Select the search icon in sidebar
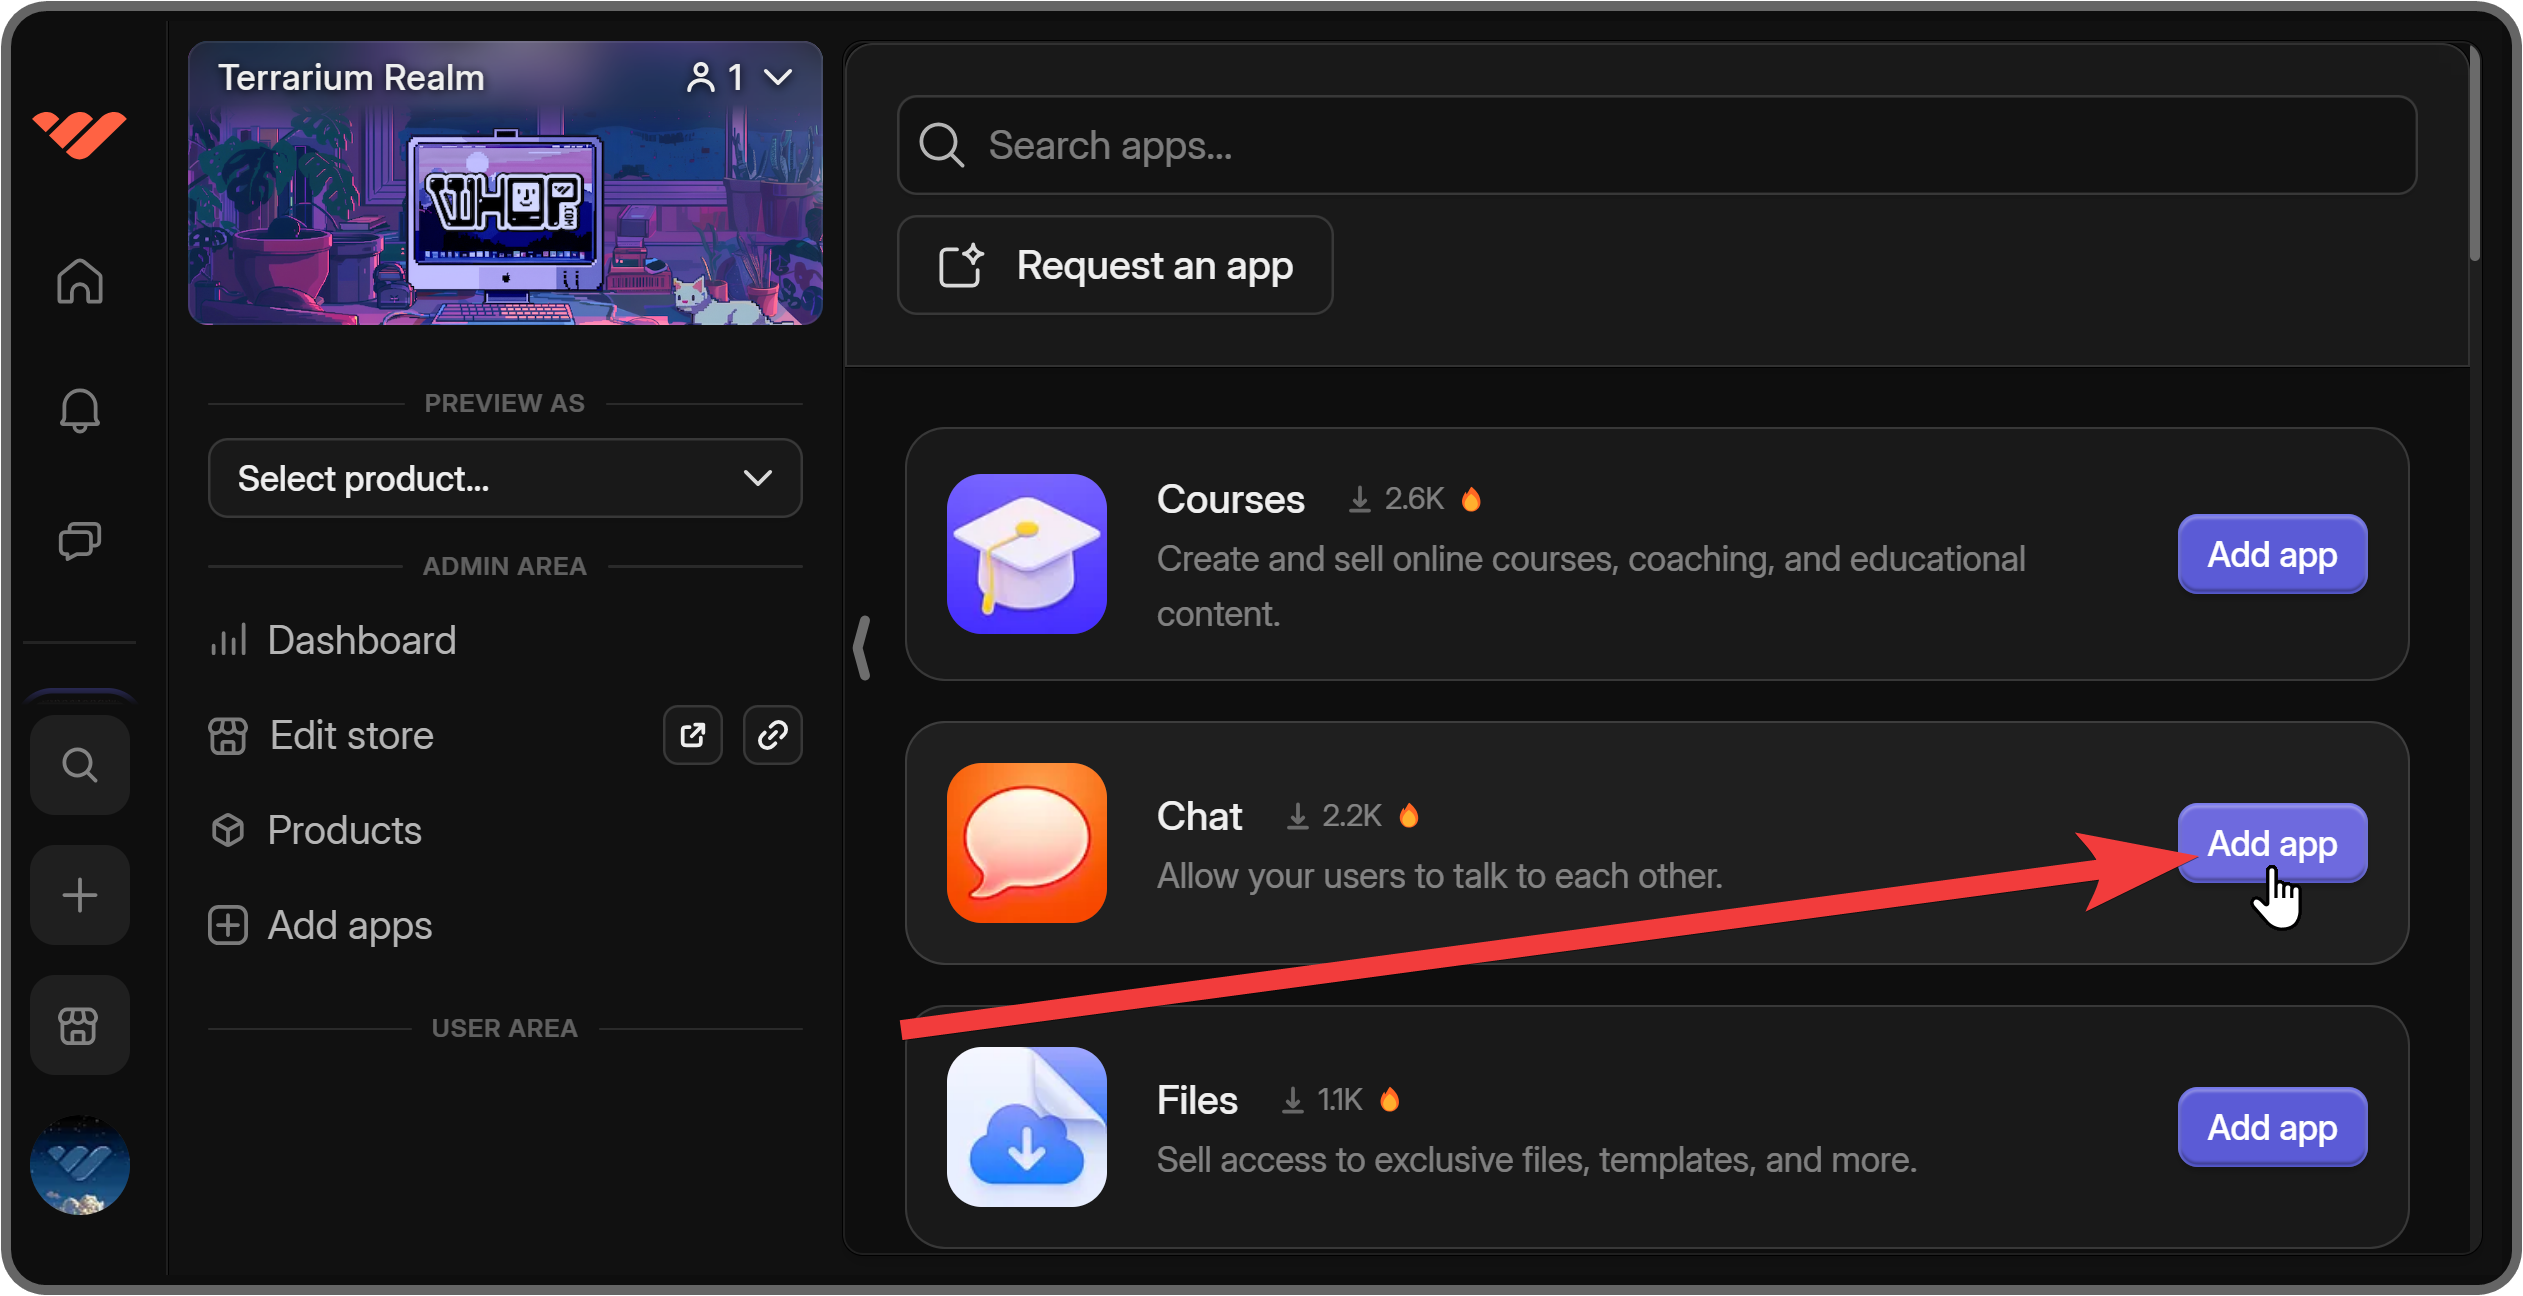The width and height of the screenshot is (2523, 1296). click(79, 764)
